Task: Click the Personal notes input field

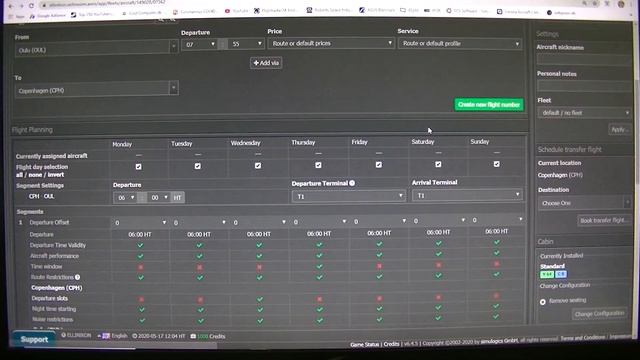Action: [584, 86]
